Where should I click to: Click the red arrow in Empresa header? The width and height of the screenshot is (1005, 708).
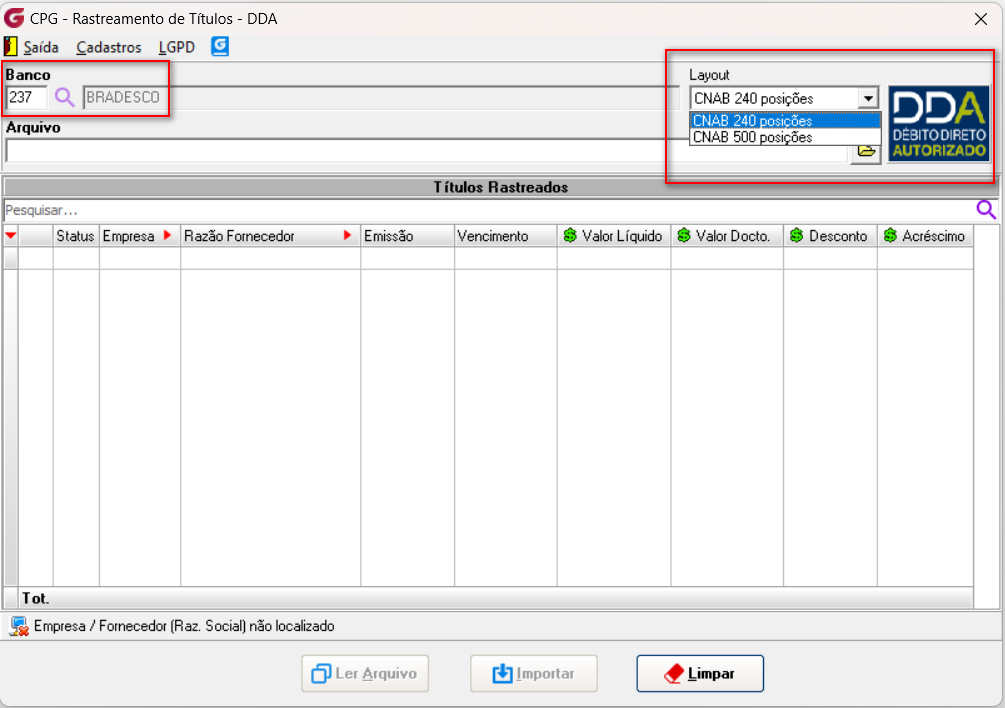click(x=167, y=235)
